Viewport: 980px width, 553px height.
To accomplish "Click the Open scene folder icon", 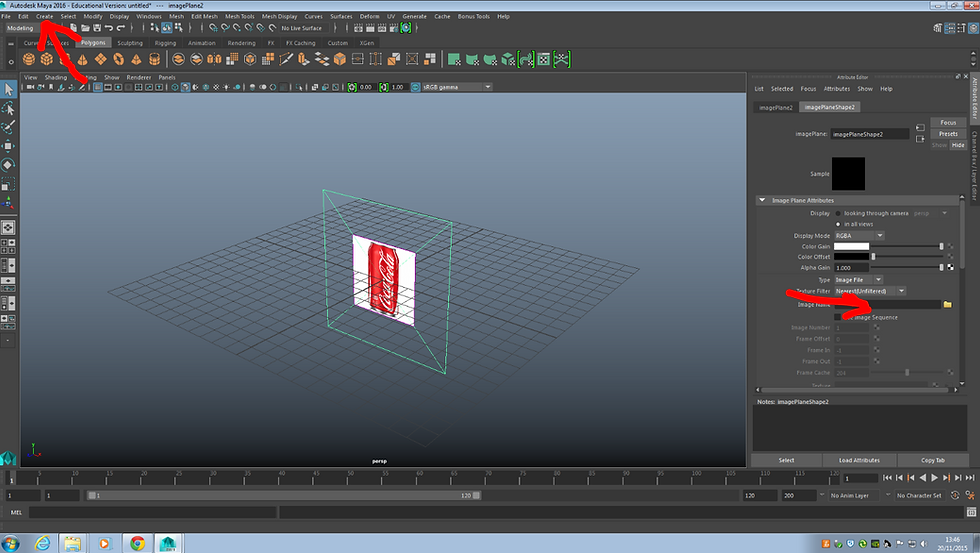I will tap(86, 28).
